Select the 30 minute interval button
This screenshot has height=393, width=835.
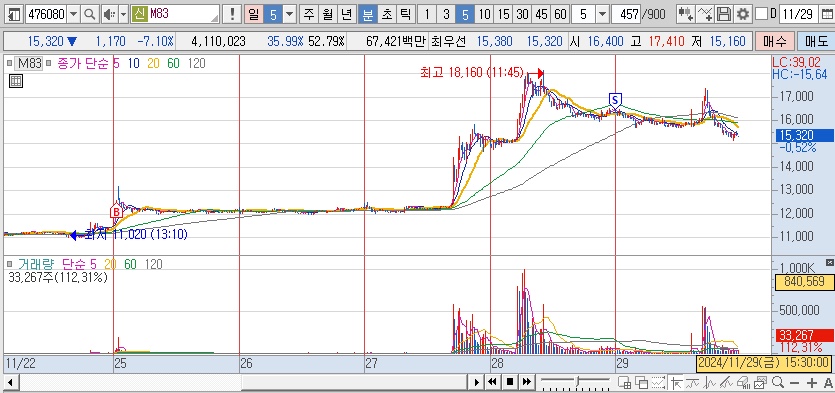[x=522, y=14]
